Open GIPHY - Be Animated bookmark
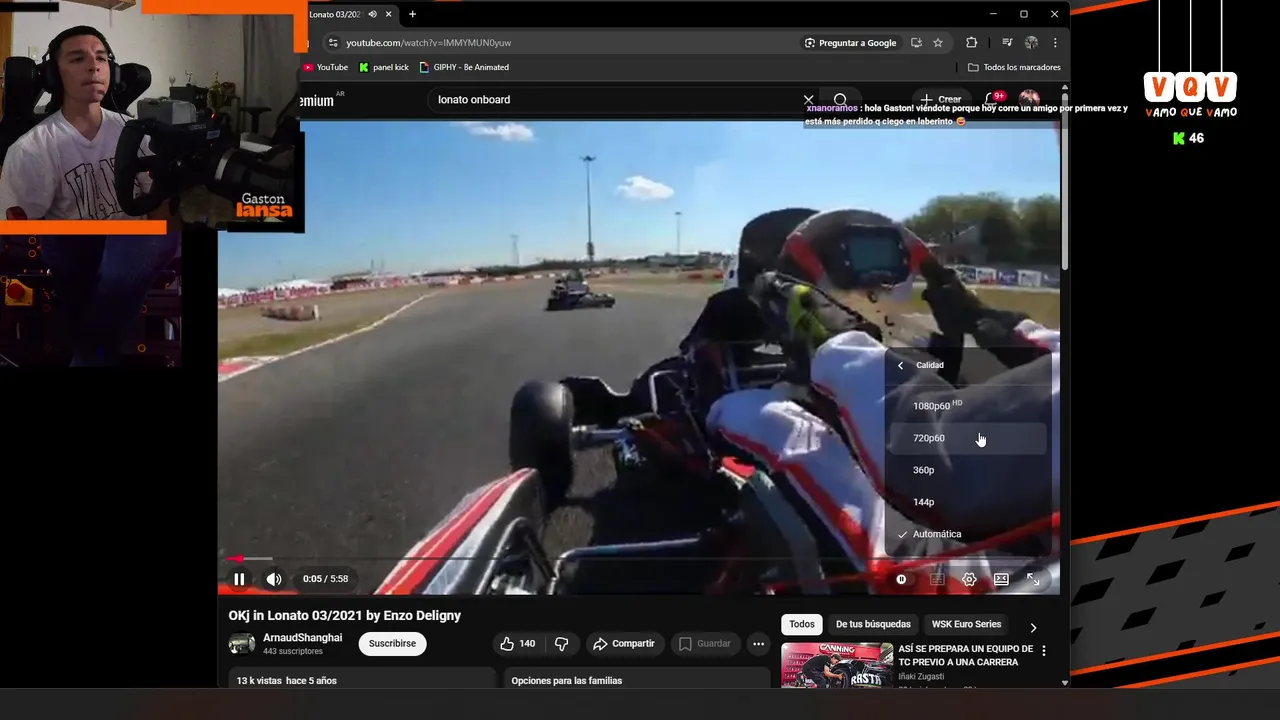 (464, 67)
